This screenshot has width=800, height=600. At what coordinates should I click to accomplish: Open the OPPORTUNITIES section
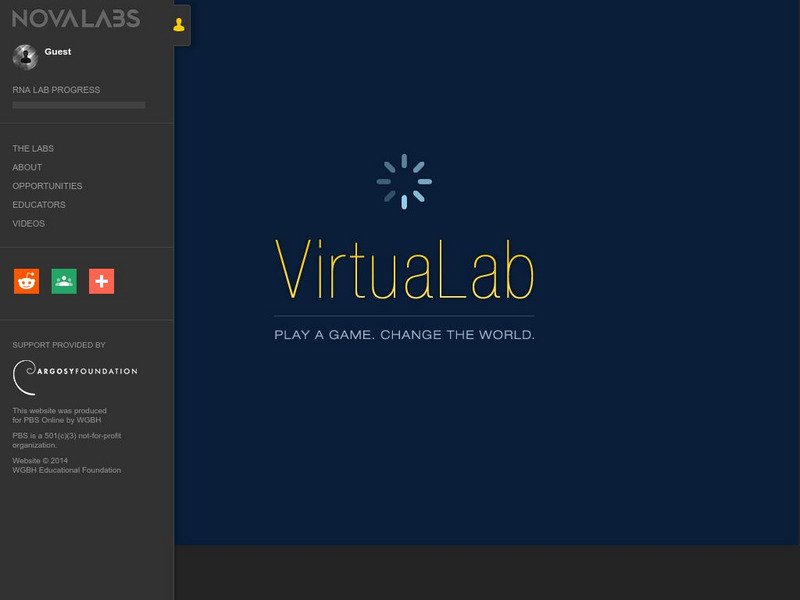[47, 186]
